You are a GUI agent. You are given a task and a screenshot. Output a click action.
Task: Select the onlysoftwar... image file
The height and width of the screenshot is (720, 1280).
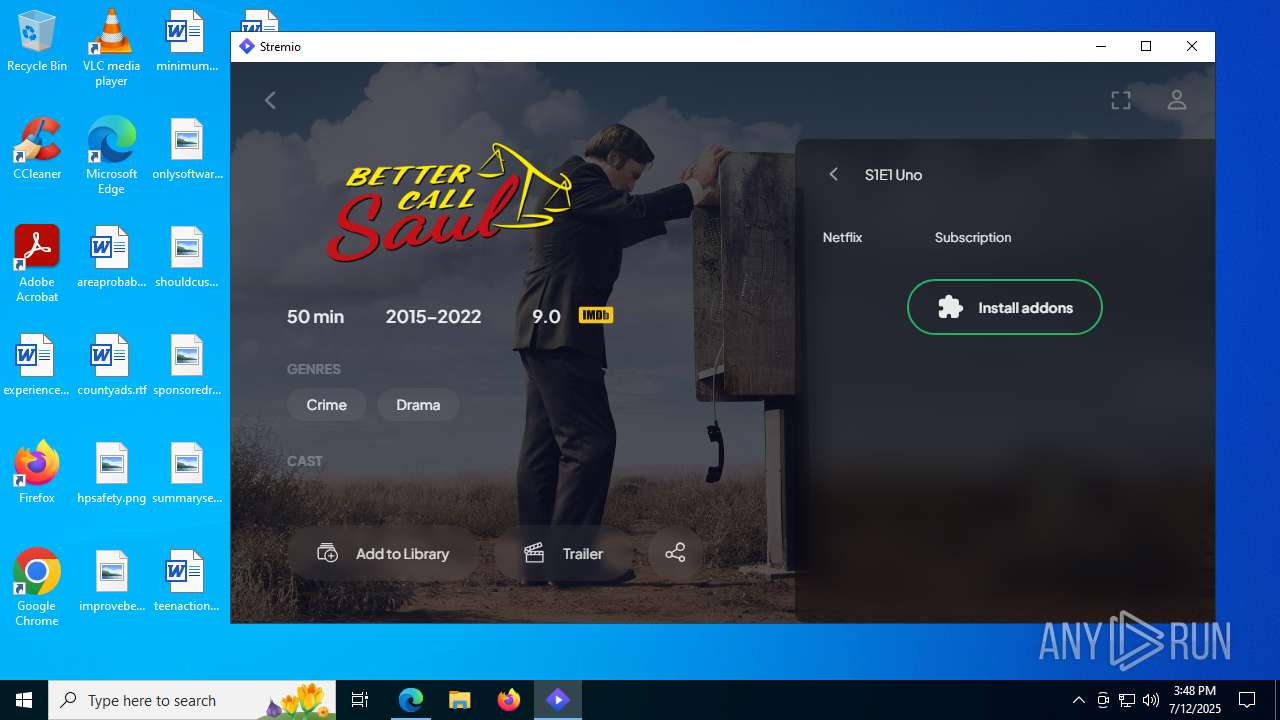(x=187, y=149)
